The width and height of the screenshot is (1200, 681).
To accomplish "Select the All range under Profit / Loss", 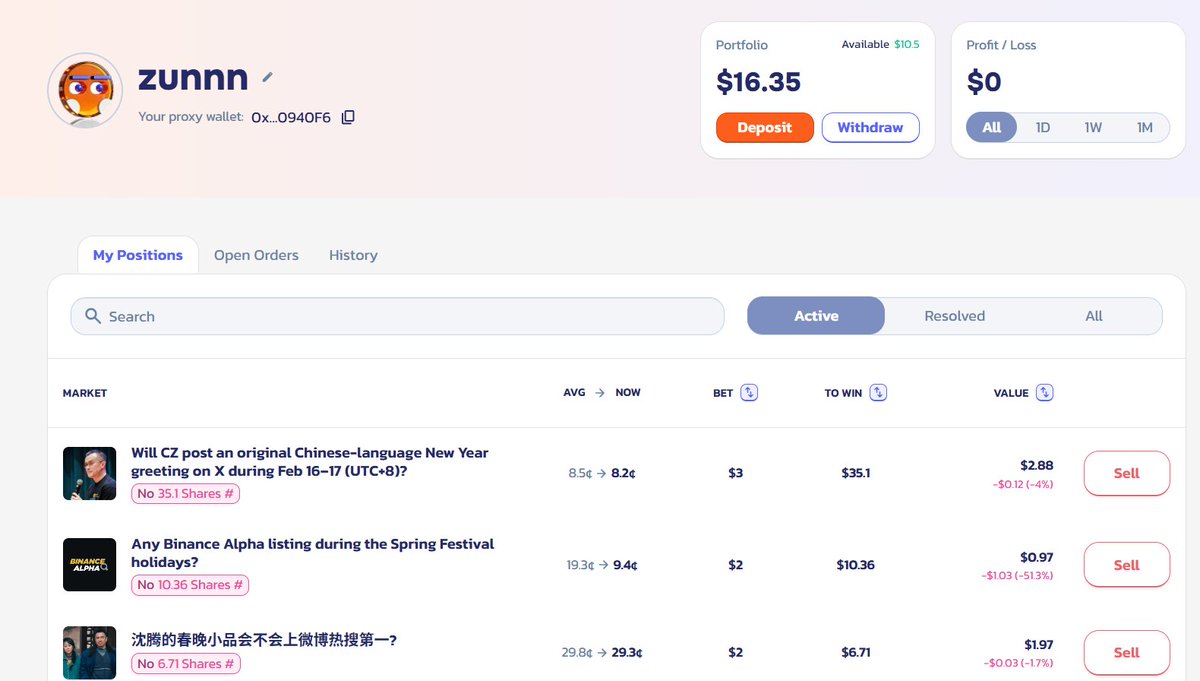I will click(x=992, y=128).
